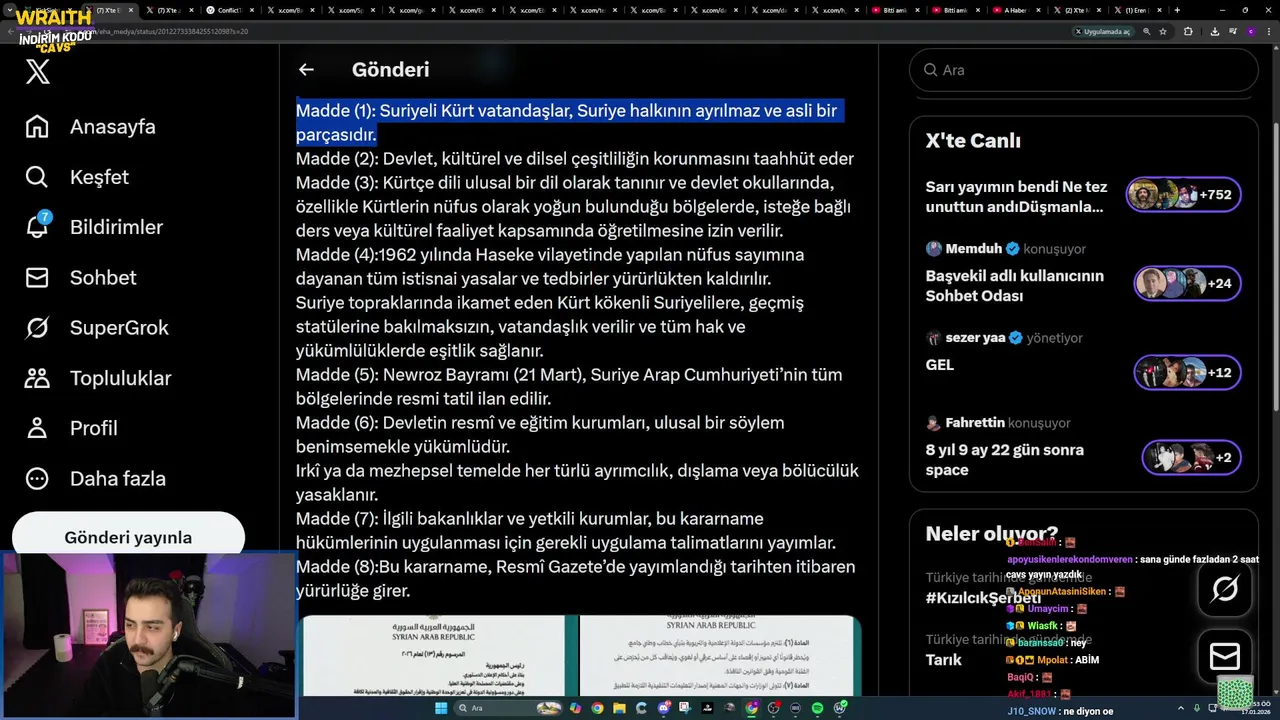The height and width of the screenshot is (720, 1280).
Task: Open Bildirimler bell with 7 badge
Action: (94, 227)
